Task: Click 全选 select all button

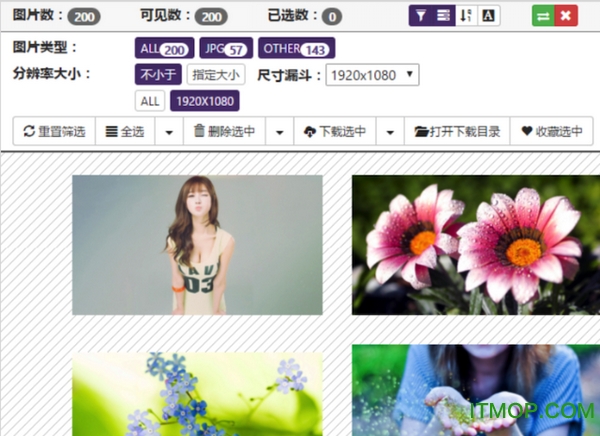Action: [125, 131]
